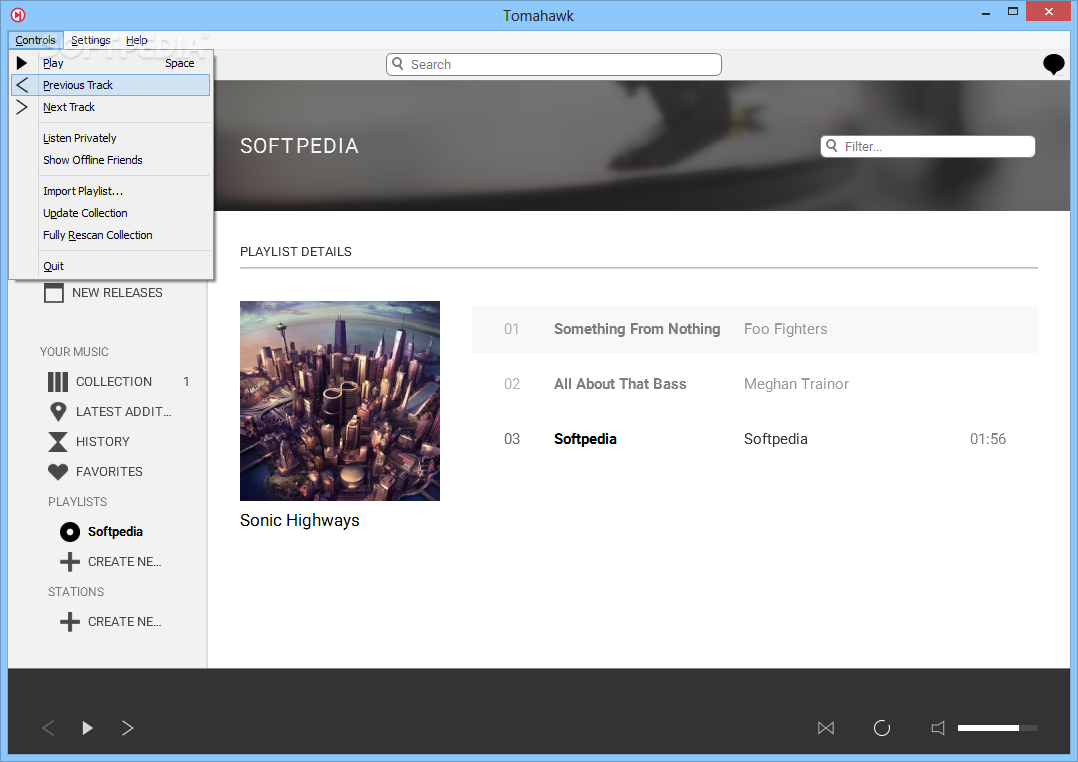This screenshot has width=1078, height=762.
Task: Maximize the Tomahawk window
Action: pos(1013,12)
